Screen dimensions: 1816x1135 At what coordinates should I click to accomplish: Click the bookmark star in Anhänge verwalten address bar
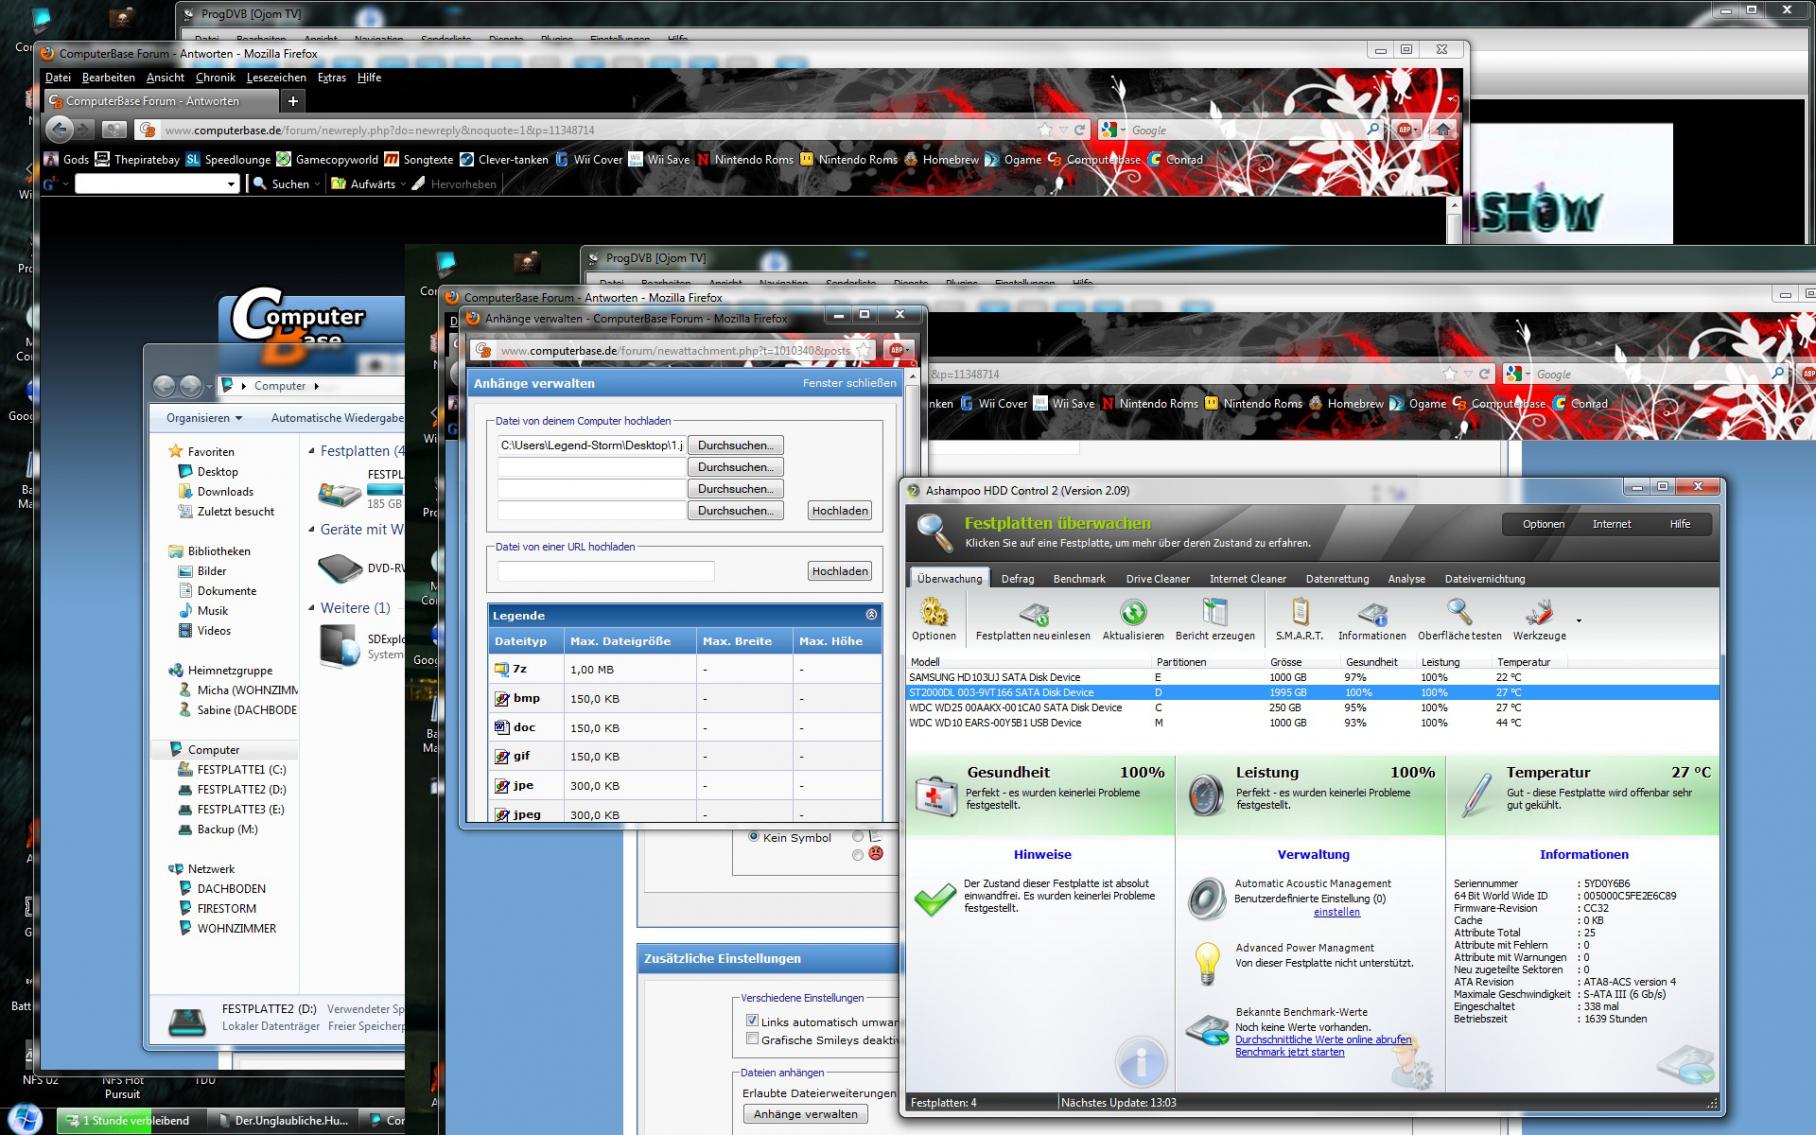863,350
